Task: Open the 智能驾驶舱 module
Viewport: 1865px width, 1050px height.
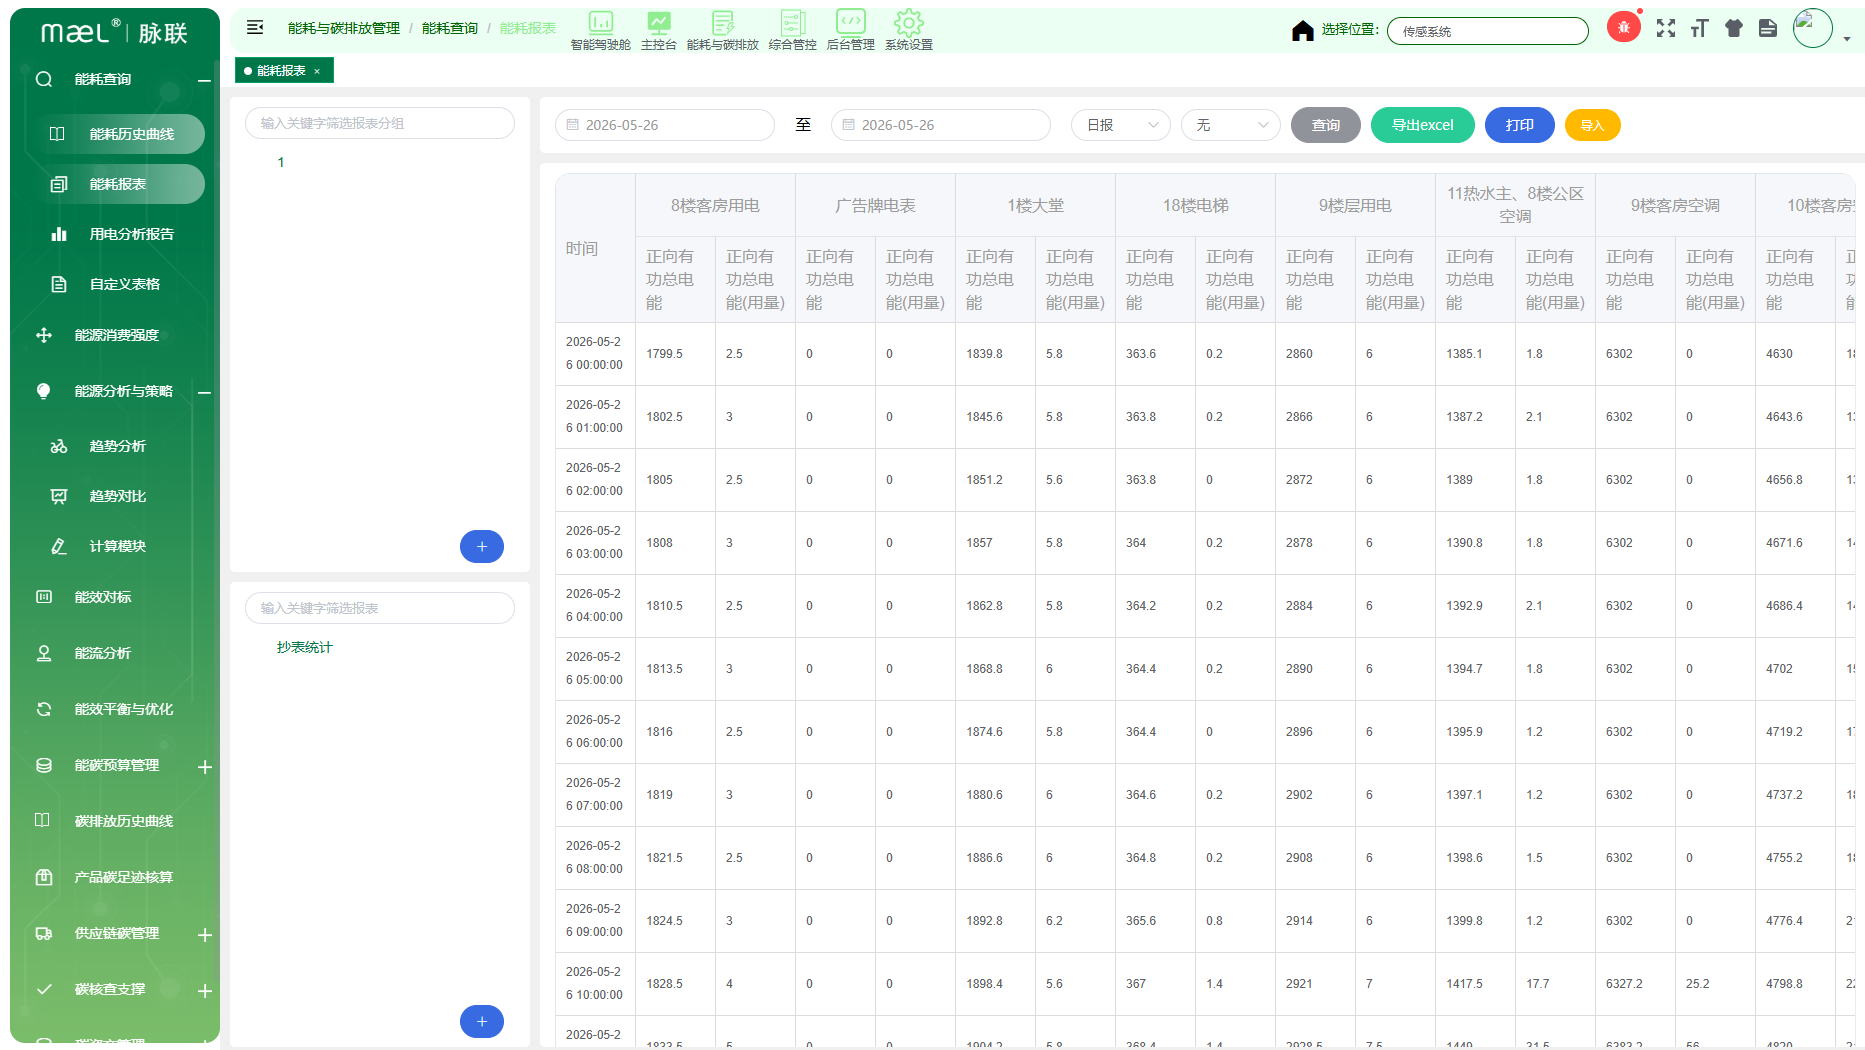Action: pyautogui.click(x=600, y=31)
